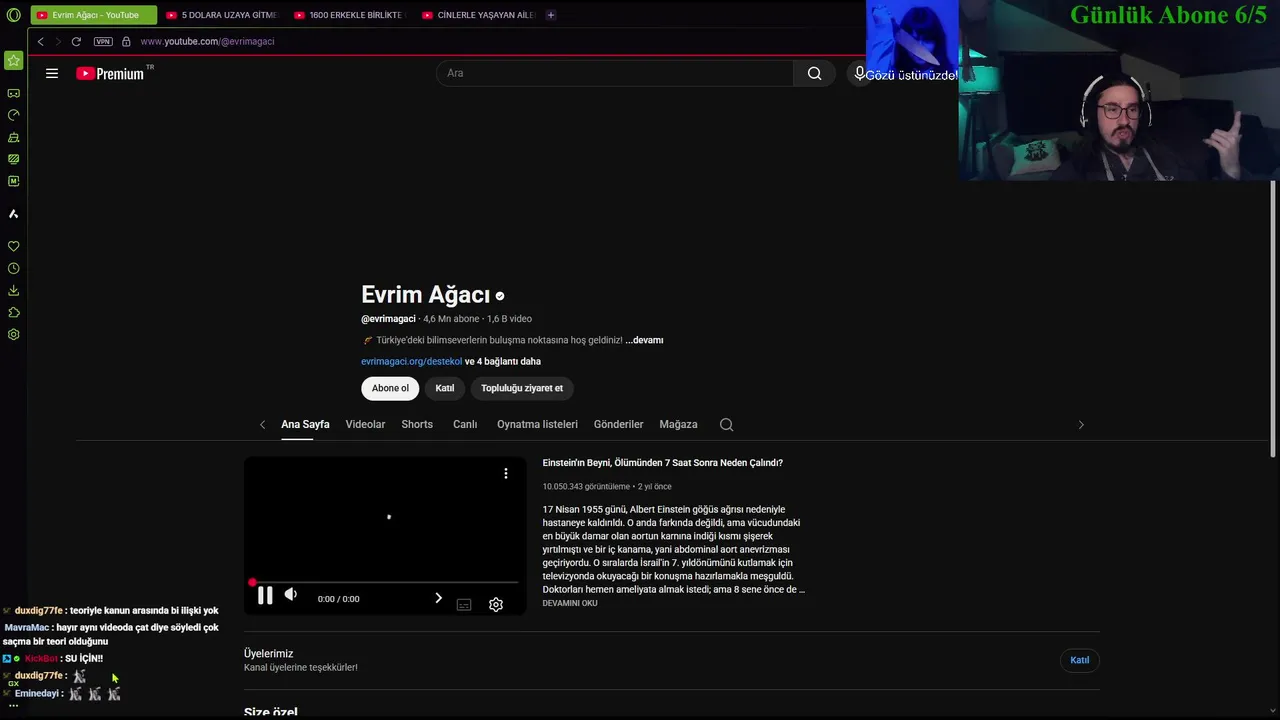The width and height of the screenshot is (1280, 720).
Task: Click the voice search microphone icon
Action: click(859, 73)
